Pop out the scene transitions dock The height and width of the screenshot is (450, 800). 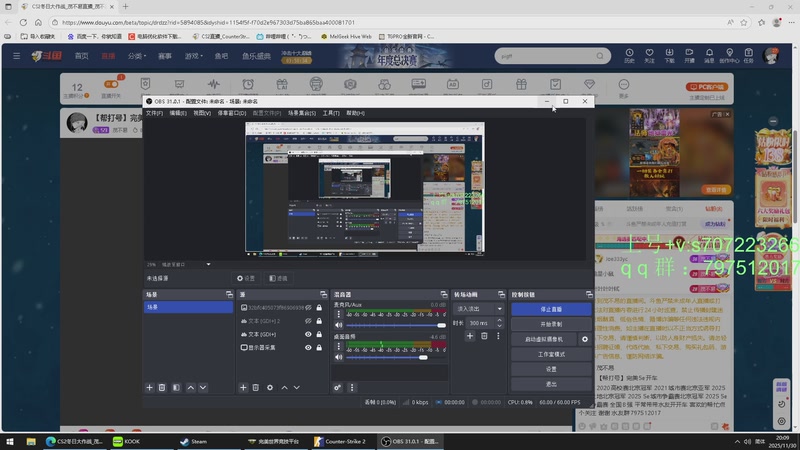[x=501, y=294]
